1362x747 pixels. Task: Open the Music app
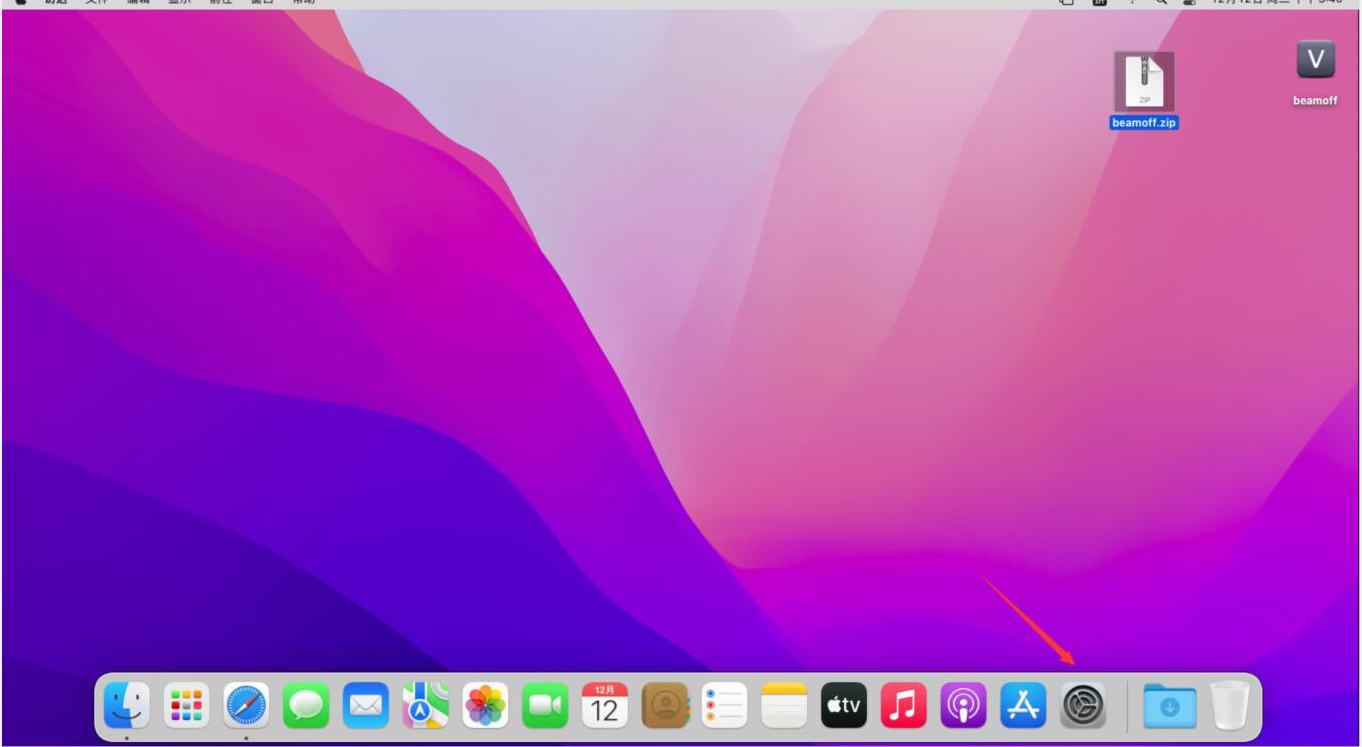tap(904, 706)
